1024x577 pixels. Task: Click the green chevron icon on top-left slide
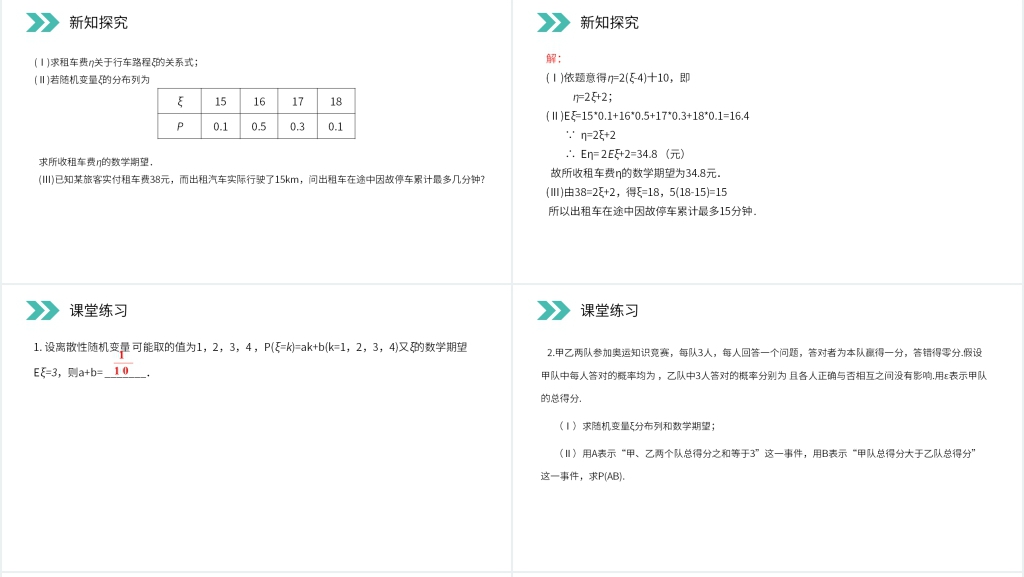(42, 22)
